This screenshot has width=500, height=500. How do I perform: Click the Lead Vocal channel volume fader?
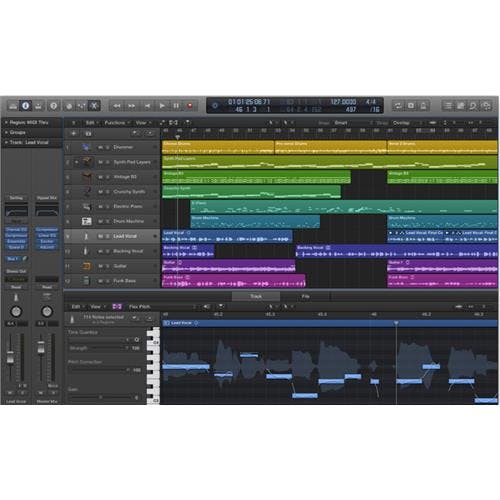click(x=10, y=356)
